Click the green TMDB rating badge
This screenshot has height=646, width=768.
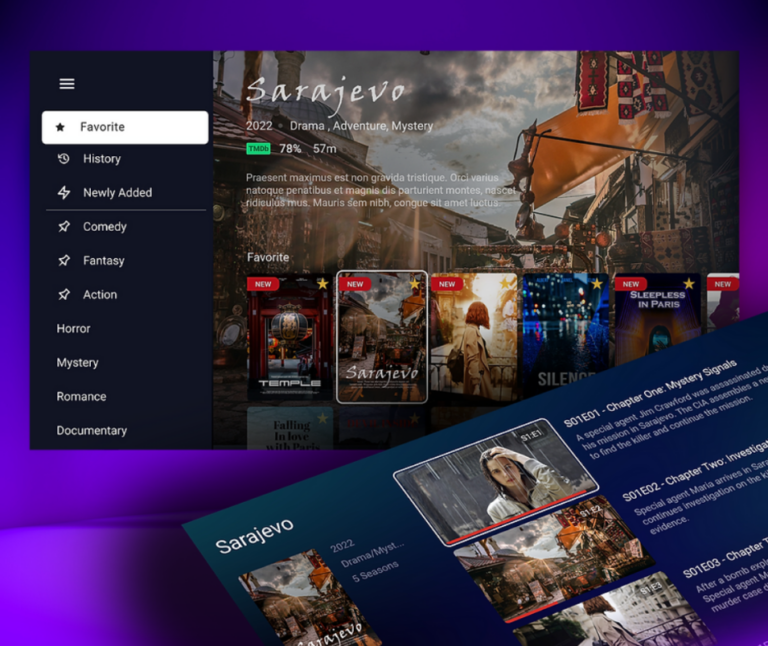coord(258,149)
